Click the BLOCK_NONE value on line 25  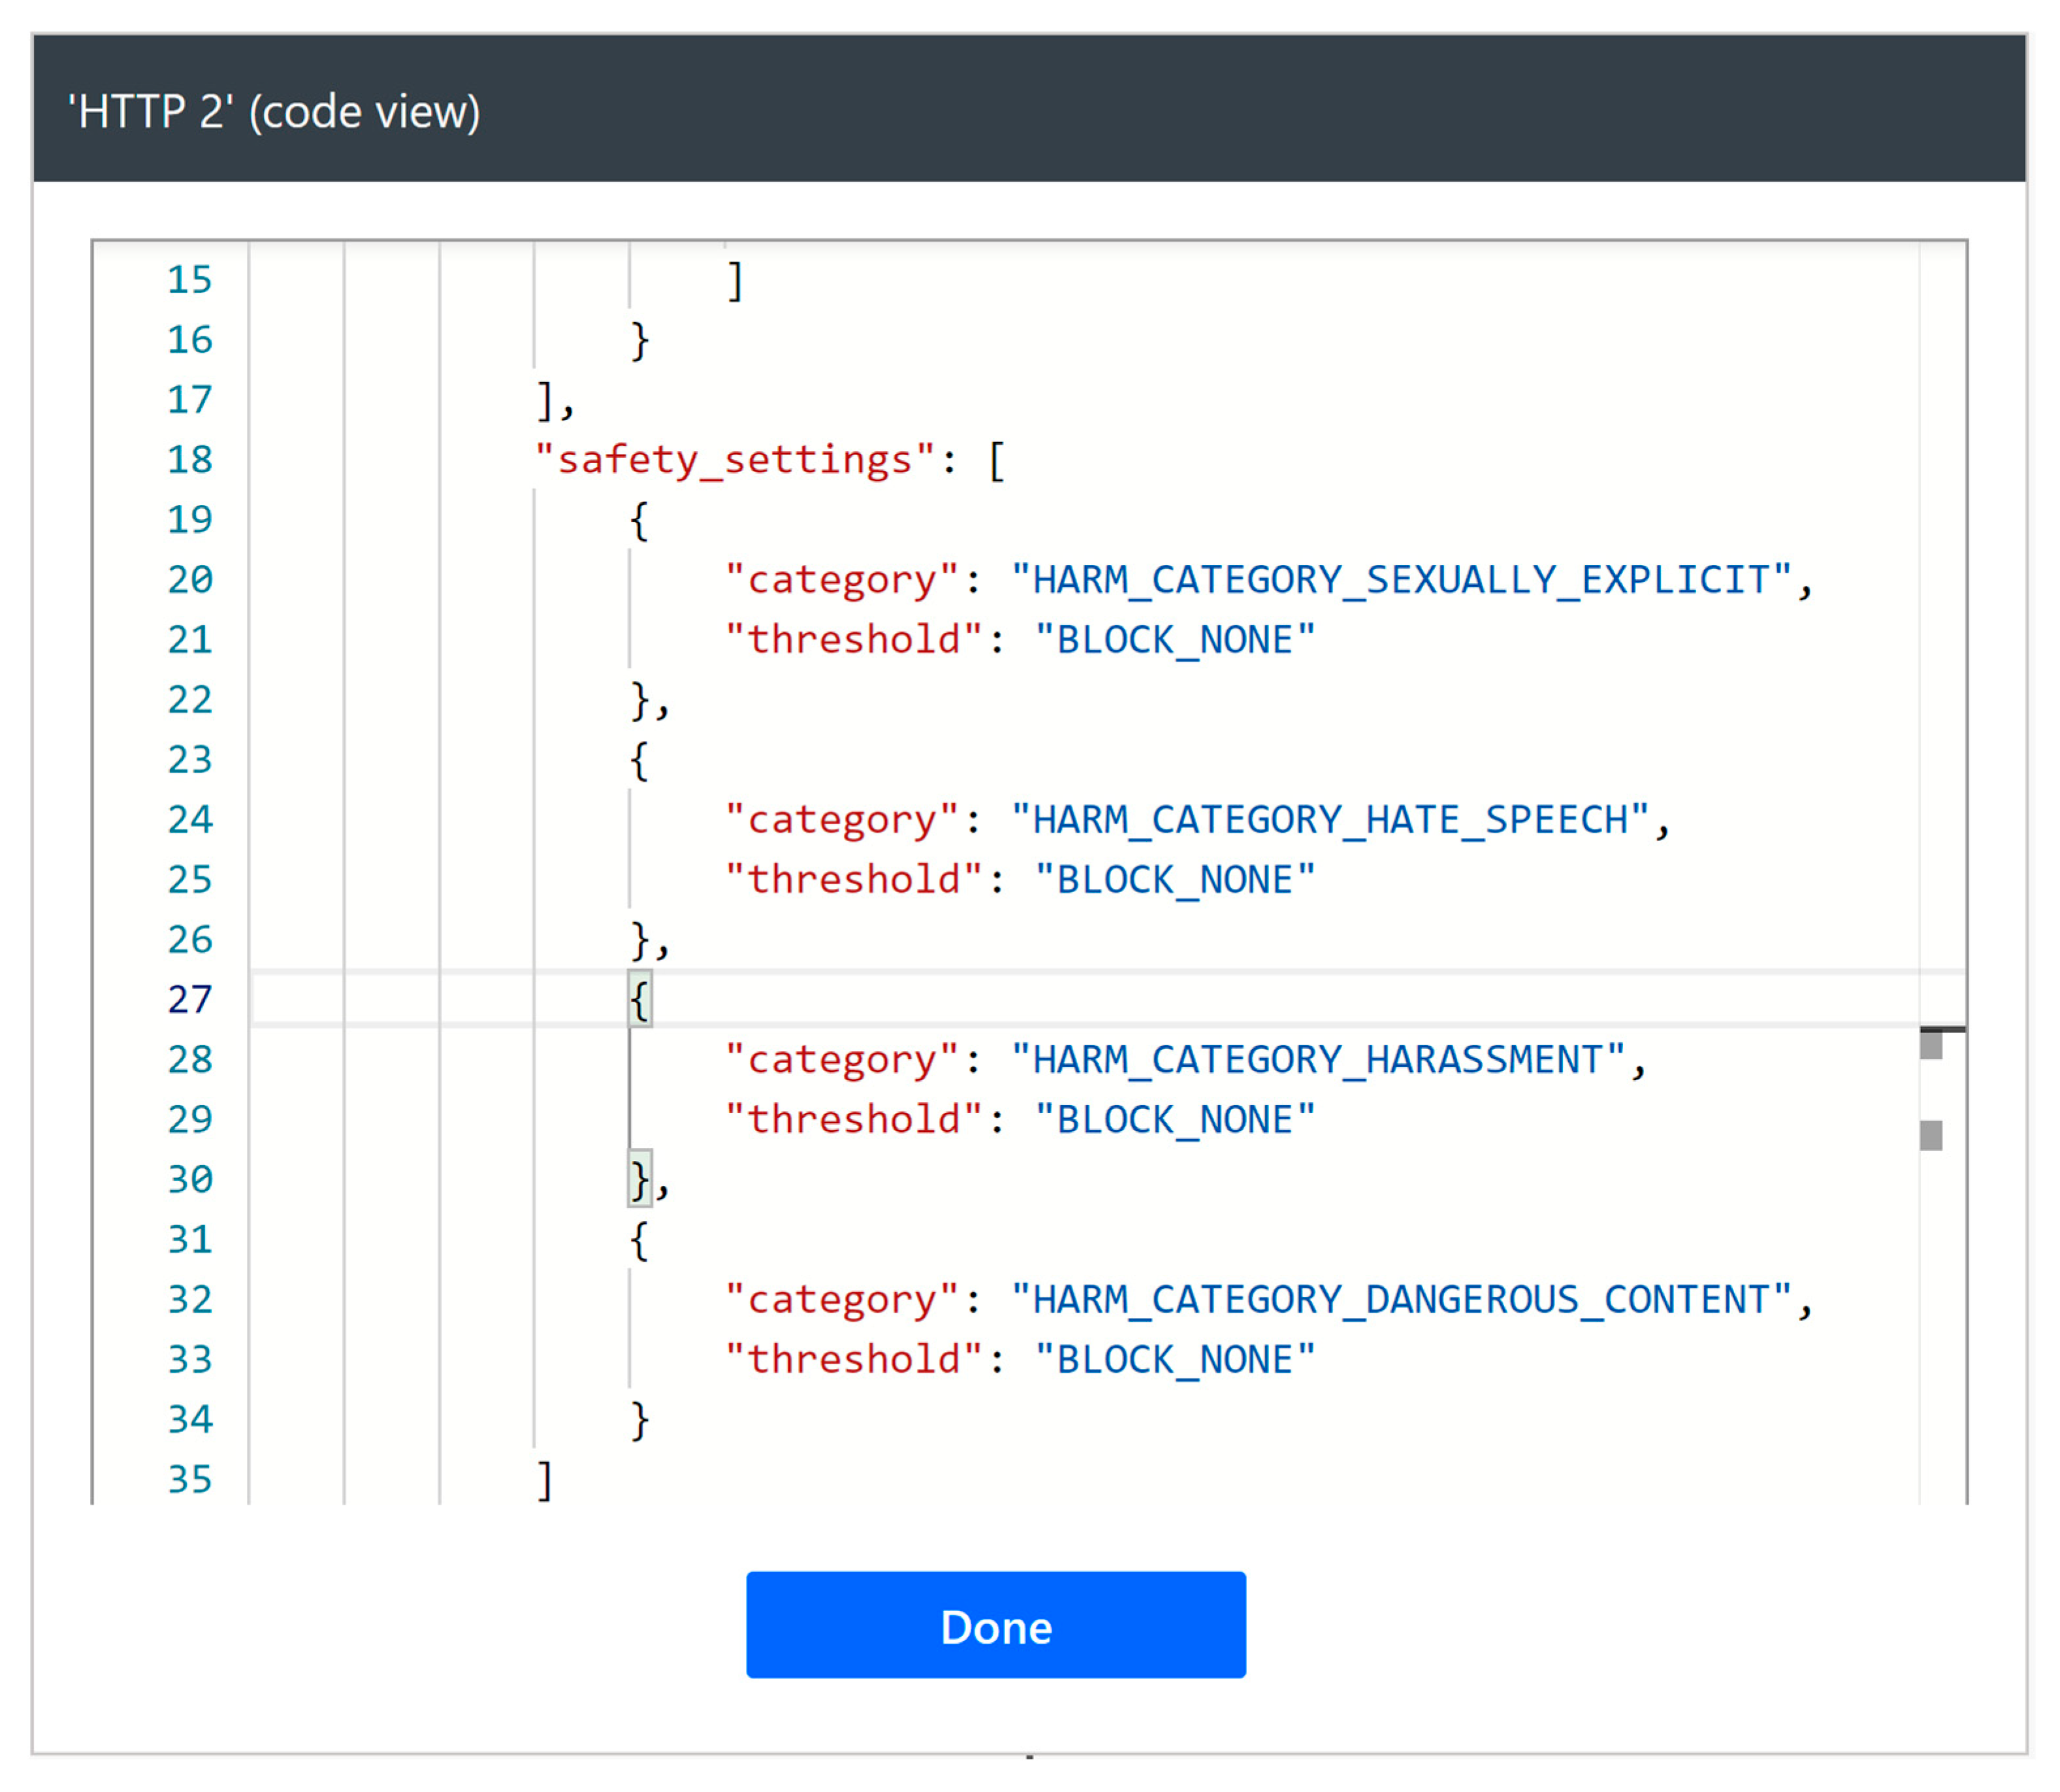1174,880
